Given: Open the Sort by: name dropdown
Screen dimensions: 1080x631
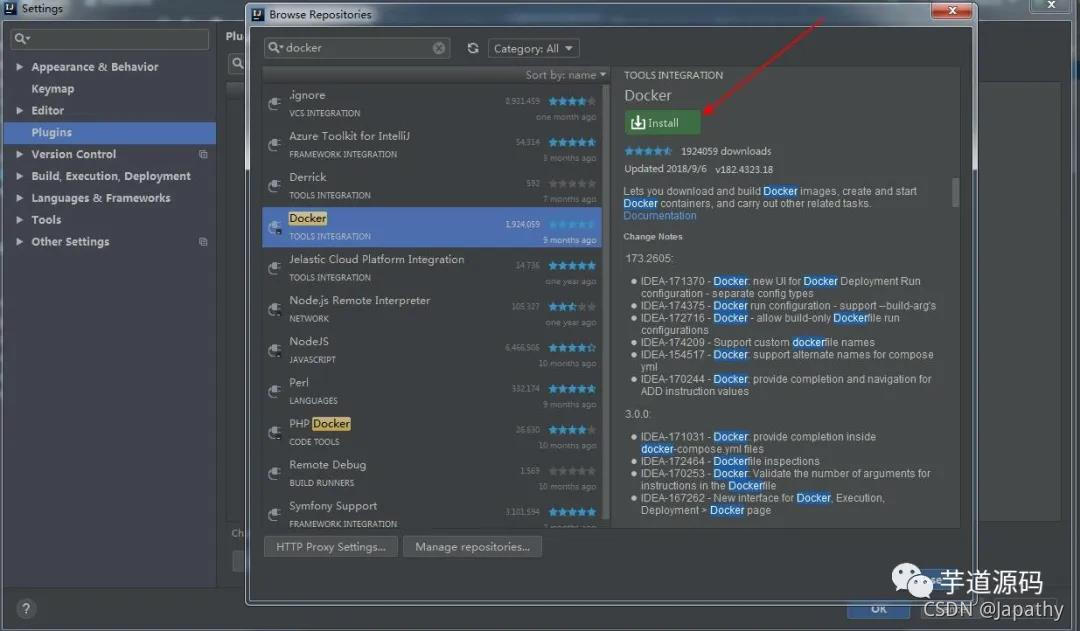Looking at the screenshot, I should 565,74.
